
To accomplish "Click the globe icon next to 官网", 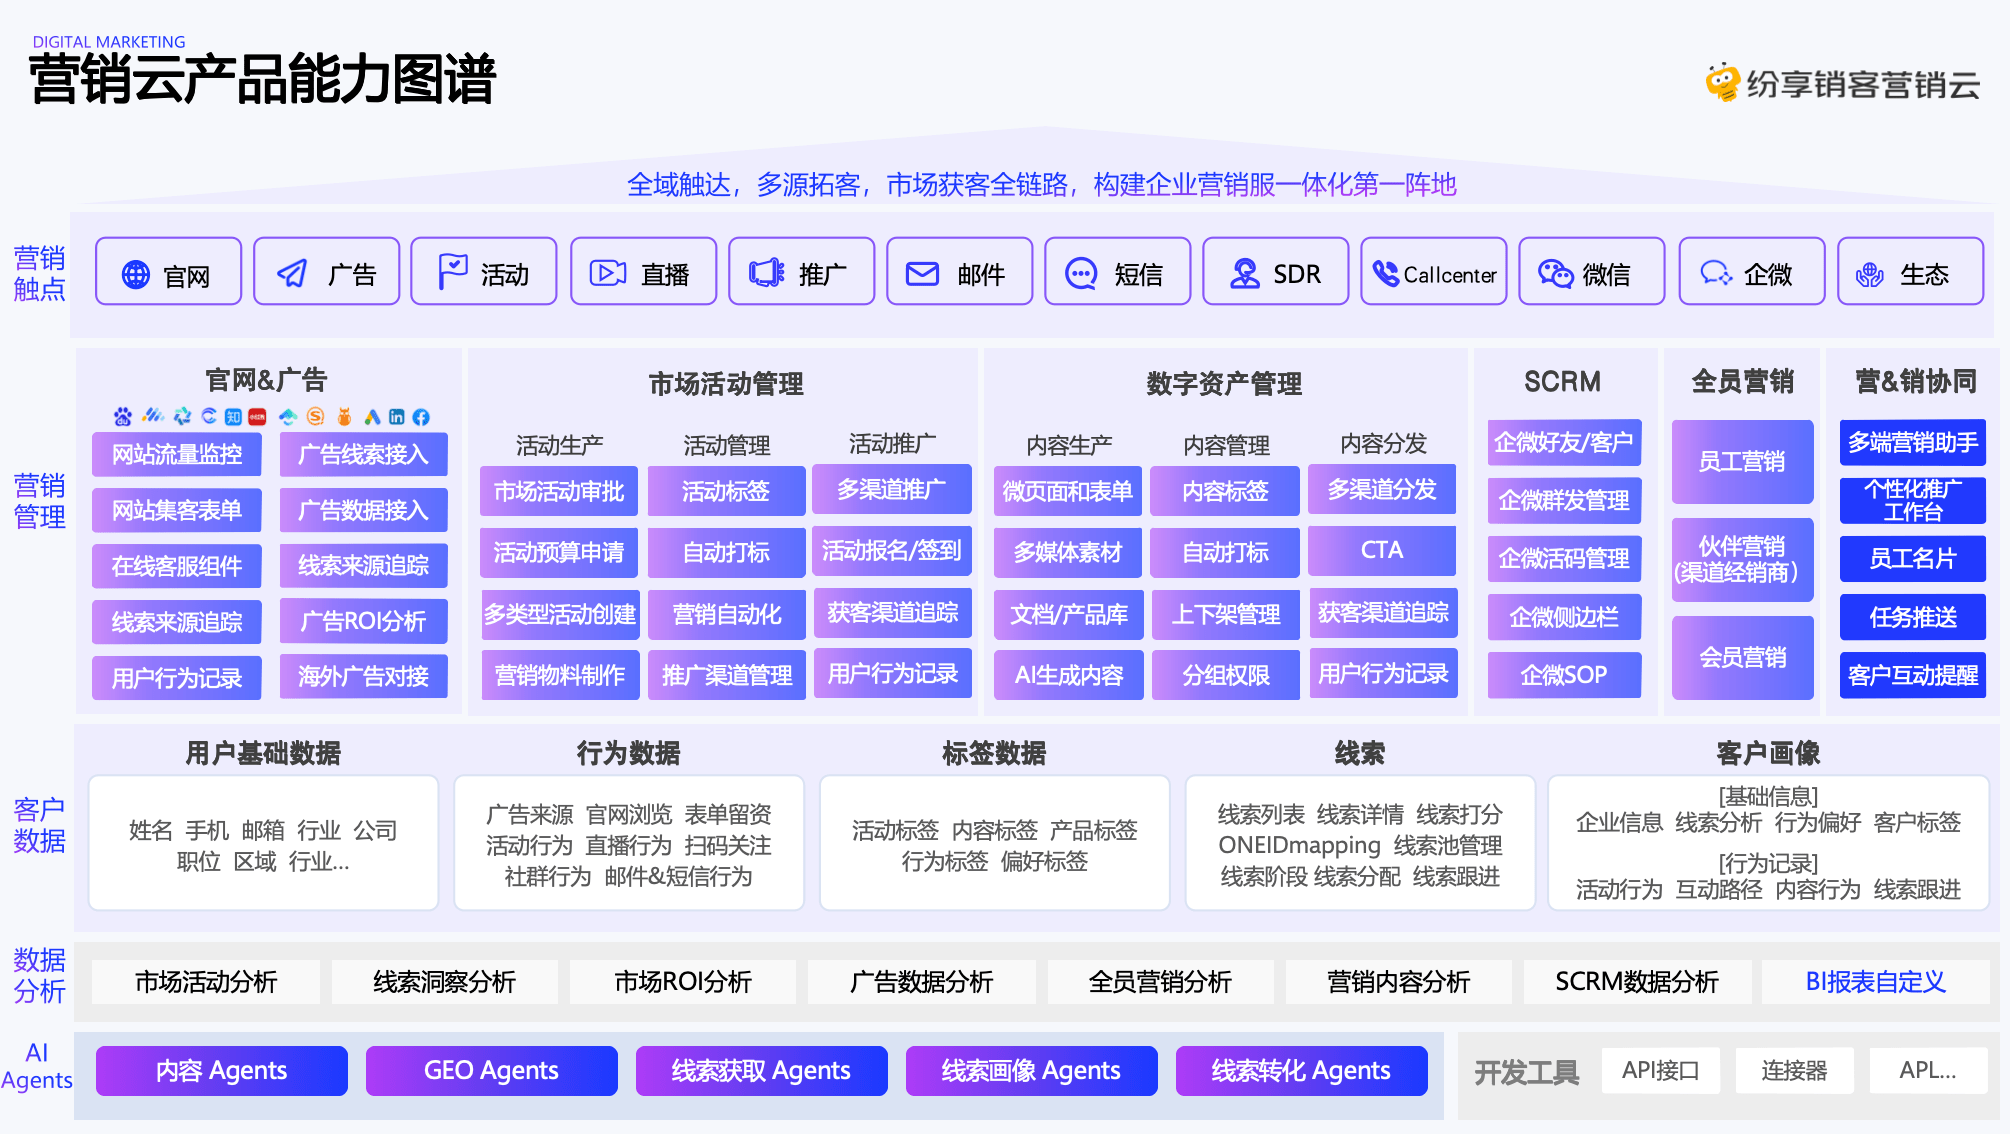I will (136, 274).
